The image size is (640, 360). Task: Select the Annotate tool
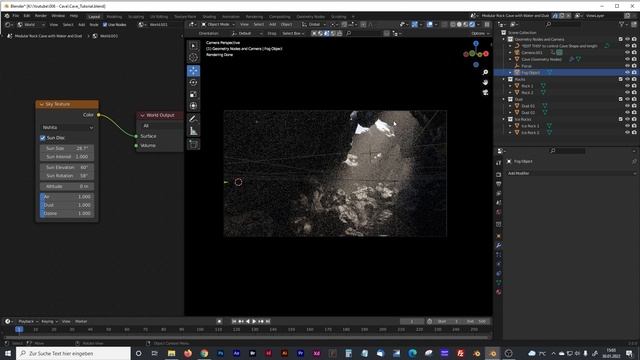[x=193, y=119]
